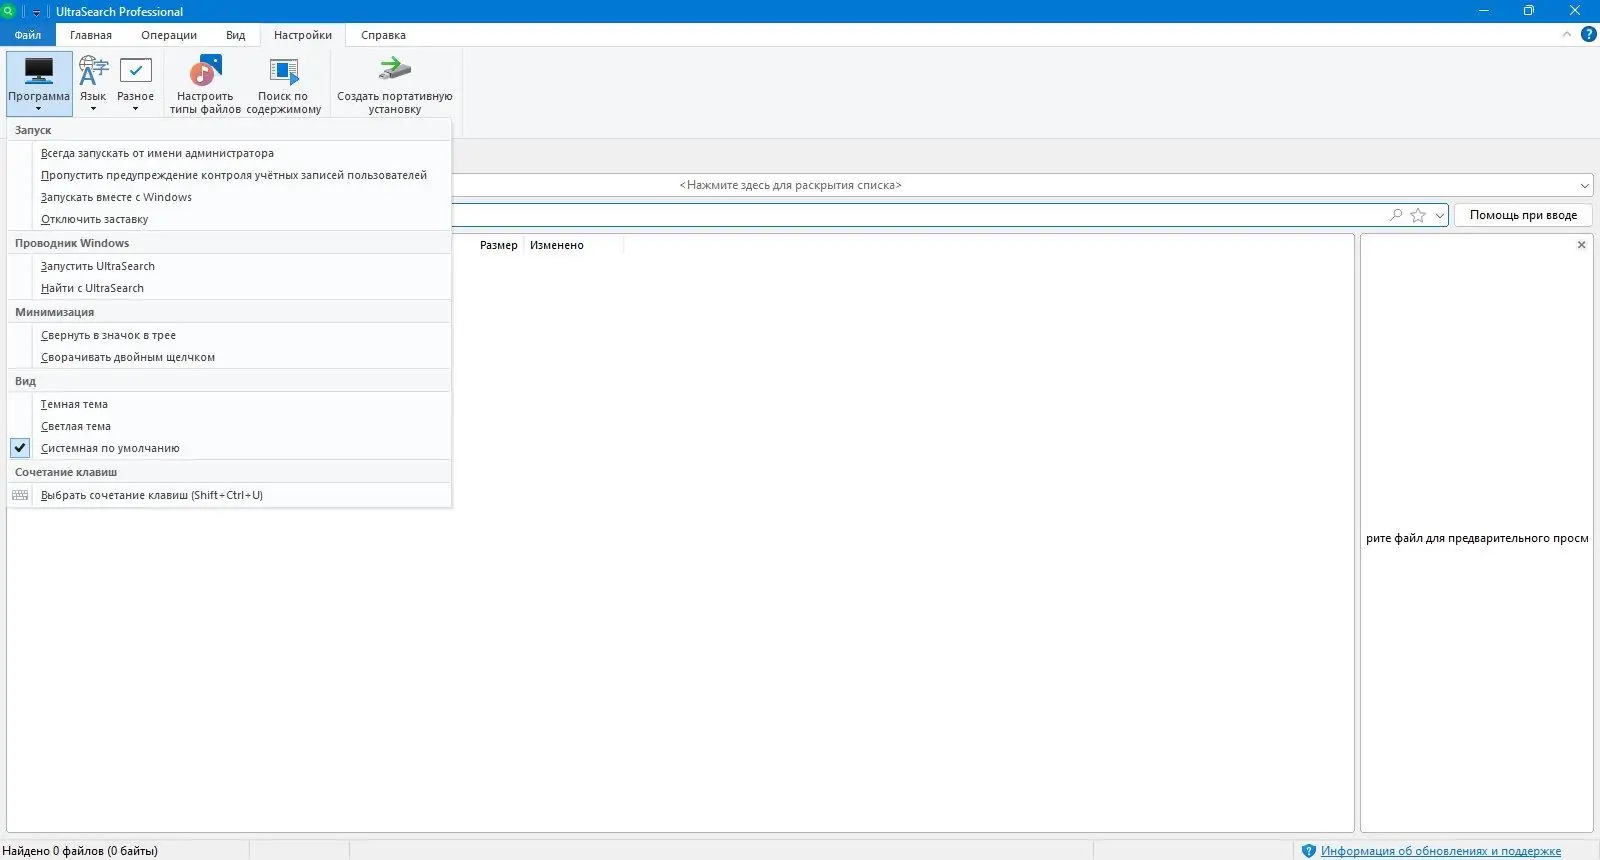Select Системная по умолчанию theme
Screen dimensions: 1600x860
point(229,448)
